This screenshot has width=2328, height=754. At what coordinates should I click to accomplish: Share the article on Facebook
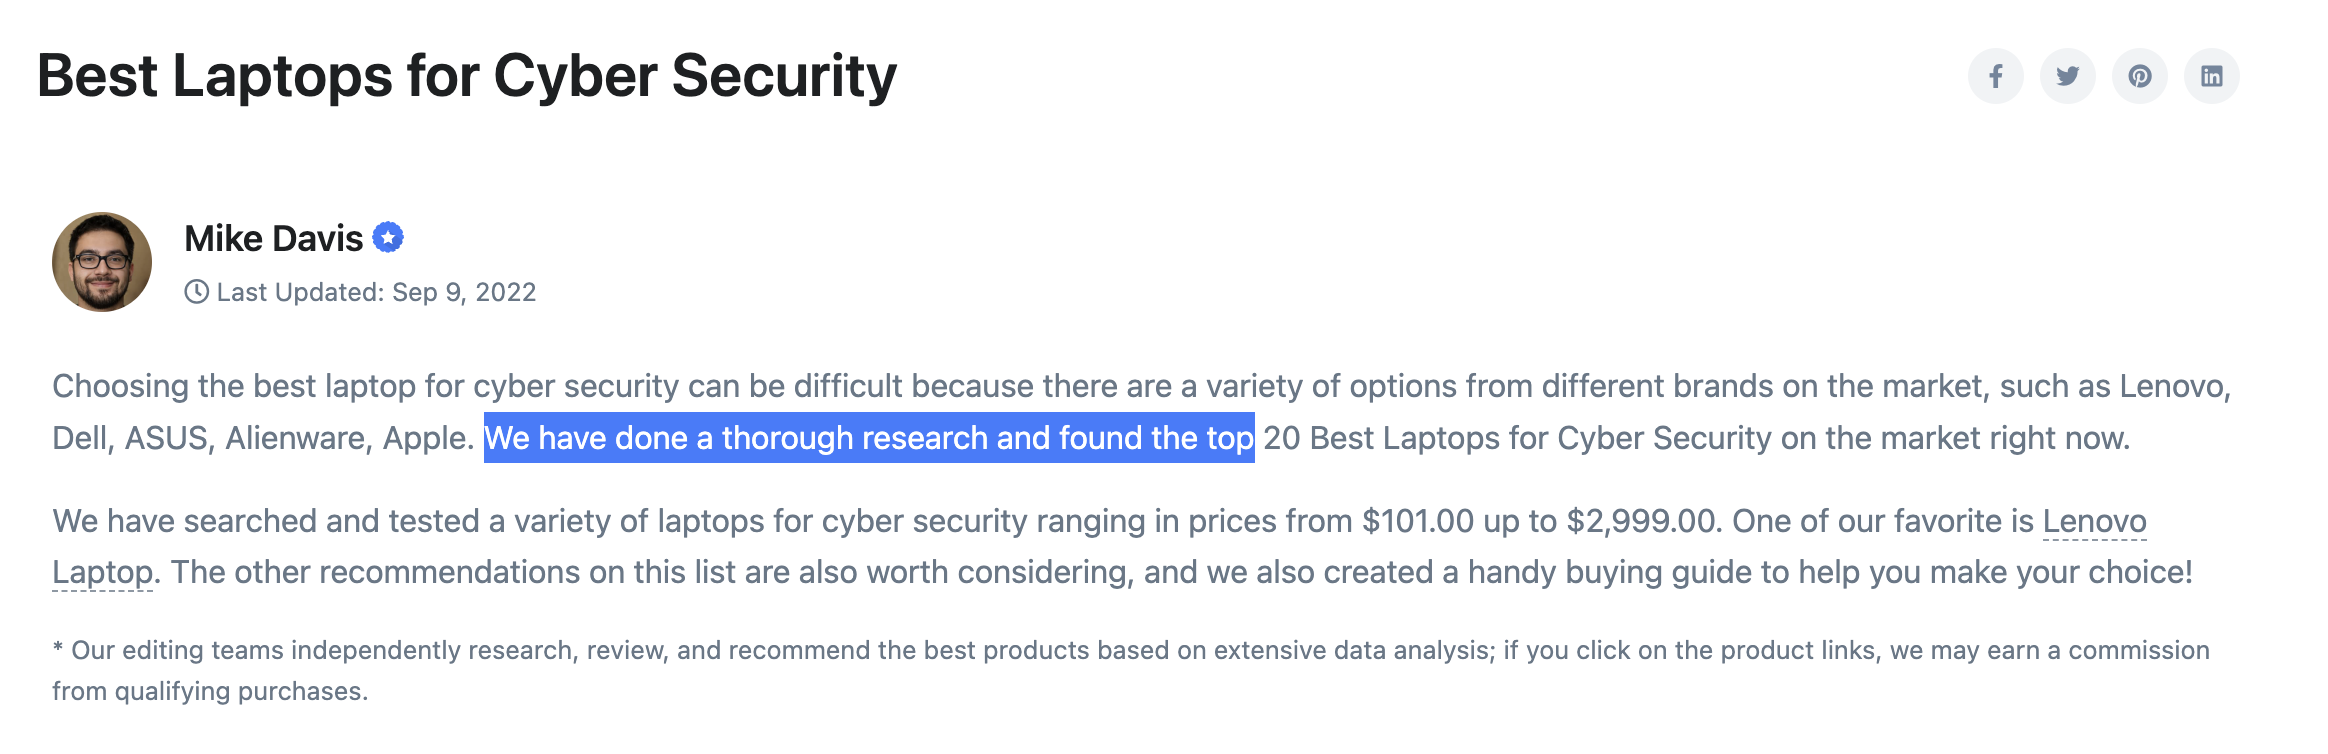1995,76
